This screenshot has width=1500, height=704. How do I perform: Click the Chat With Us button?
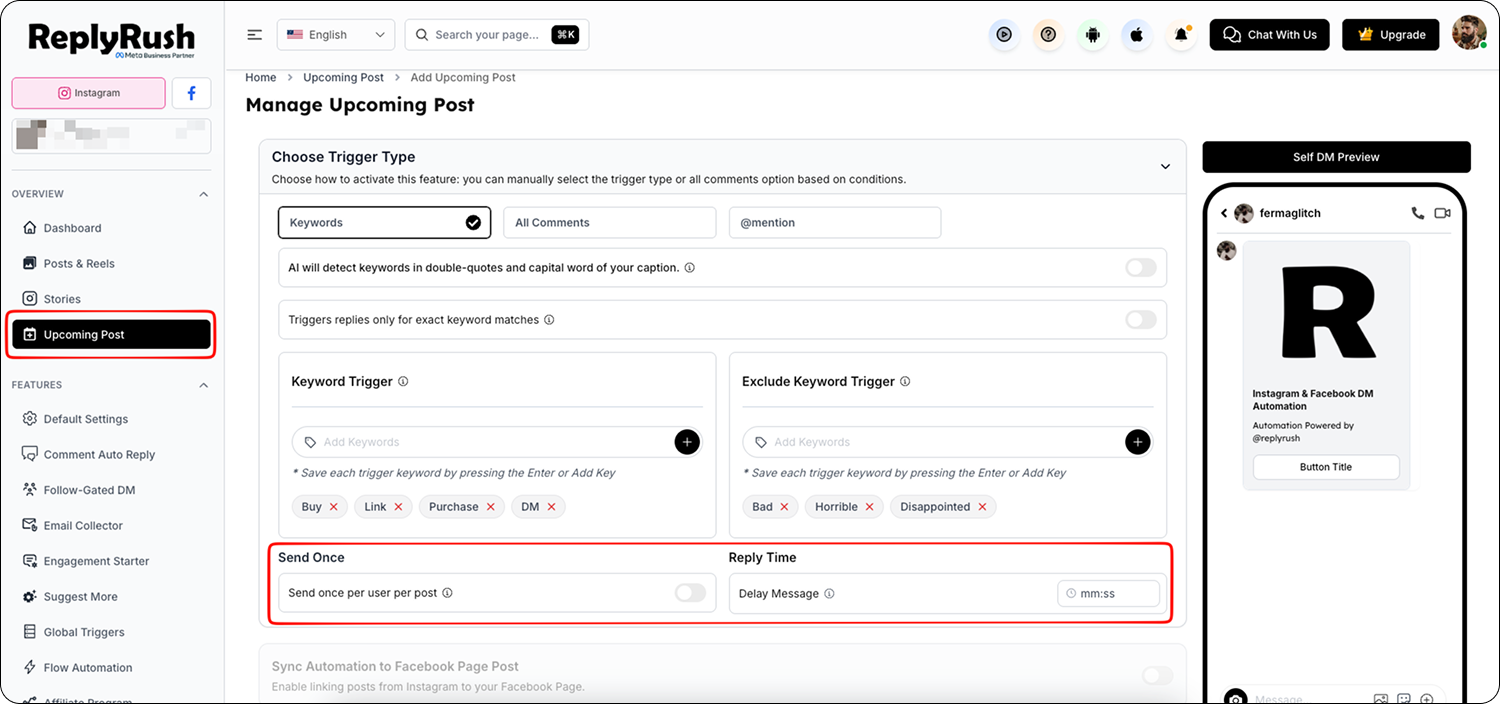(x=1270, y=35)
